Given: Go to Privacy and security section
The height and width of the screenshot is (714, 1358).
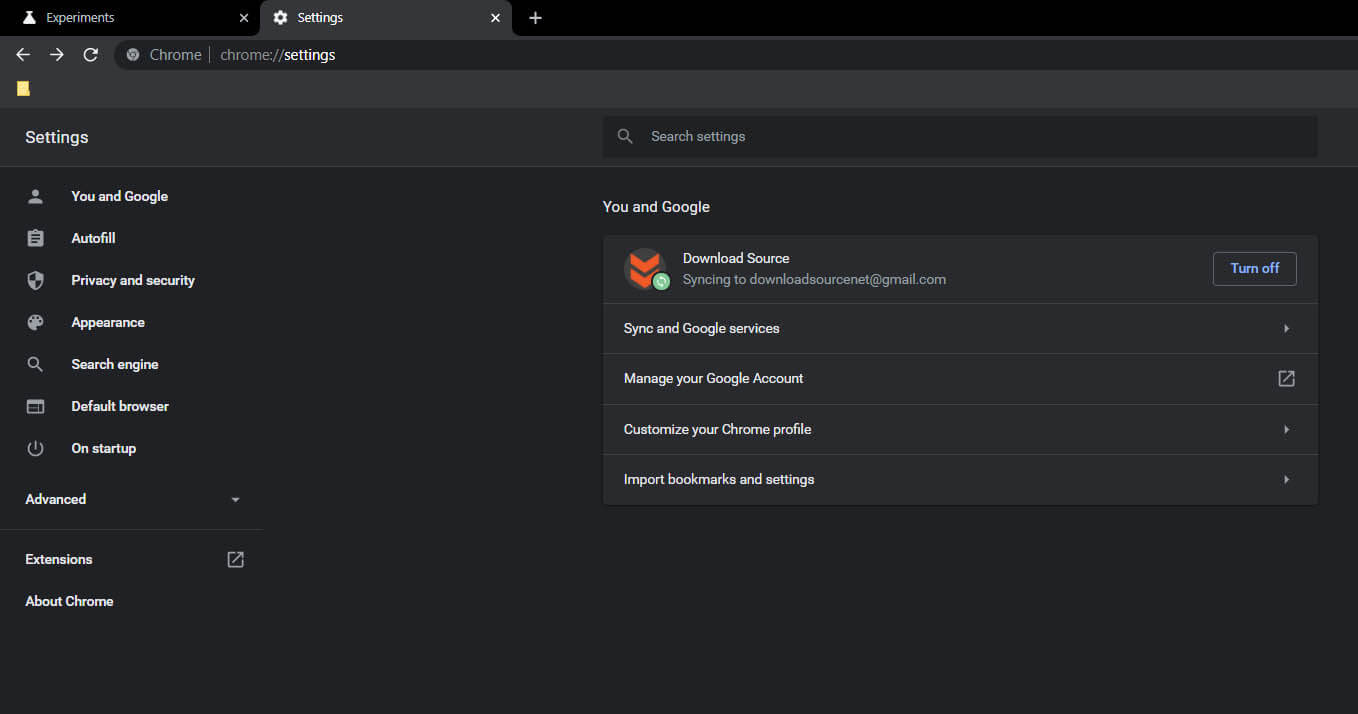Looking at the screenshot, I should (133, 280).
